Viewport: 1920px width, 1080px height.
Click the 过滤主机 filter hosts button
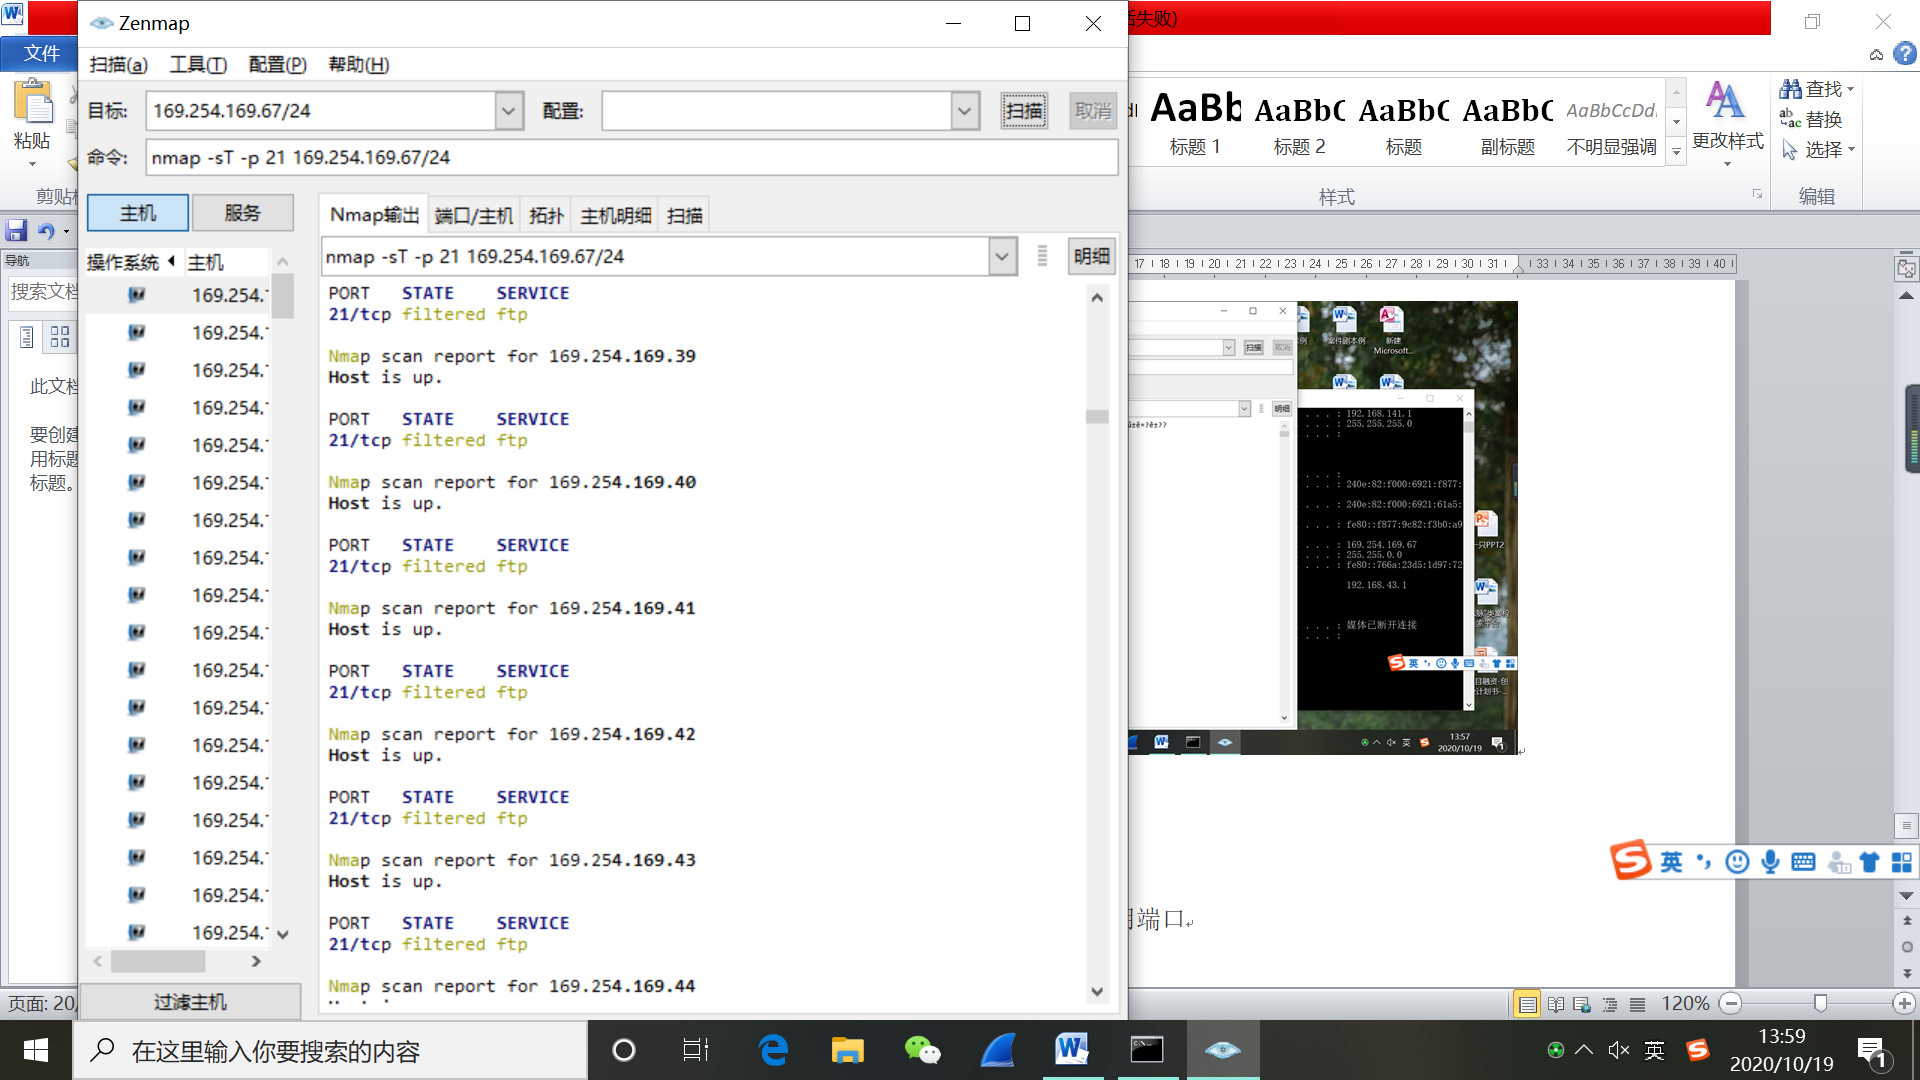190,1002
